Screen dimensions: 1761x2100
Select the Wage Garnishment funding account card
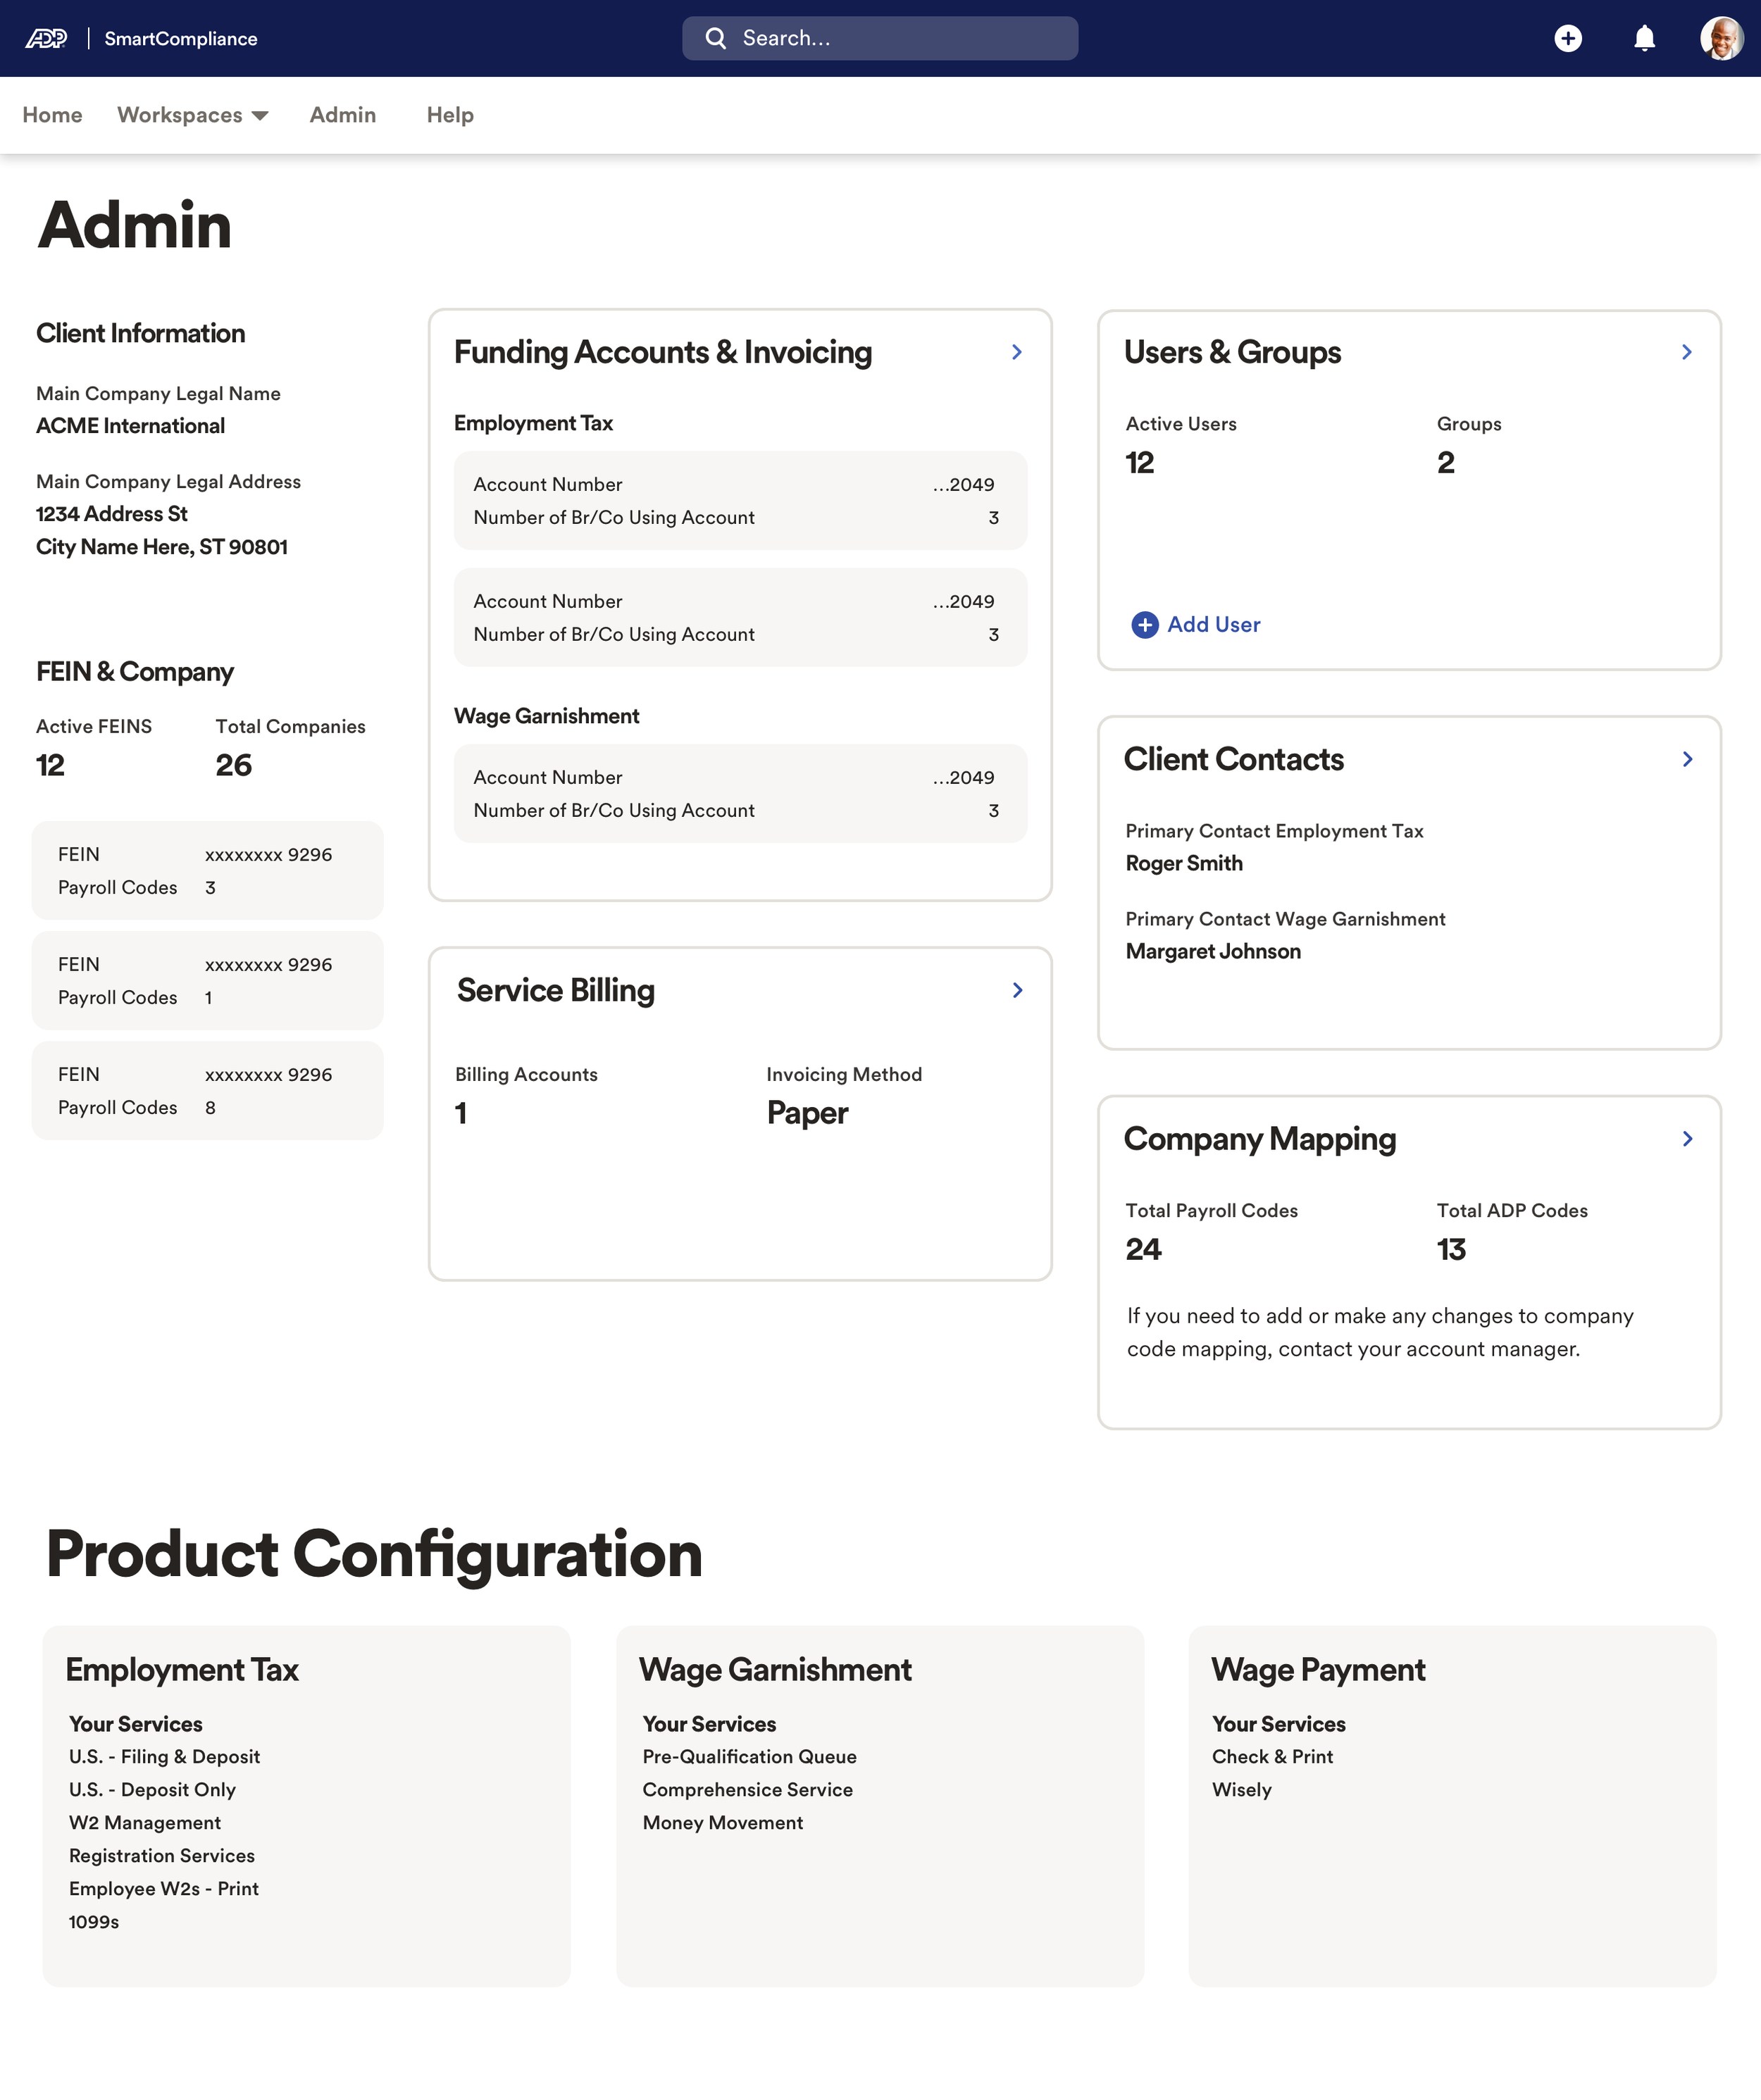point(740,794)
